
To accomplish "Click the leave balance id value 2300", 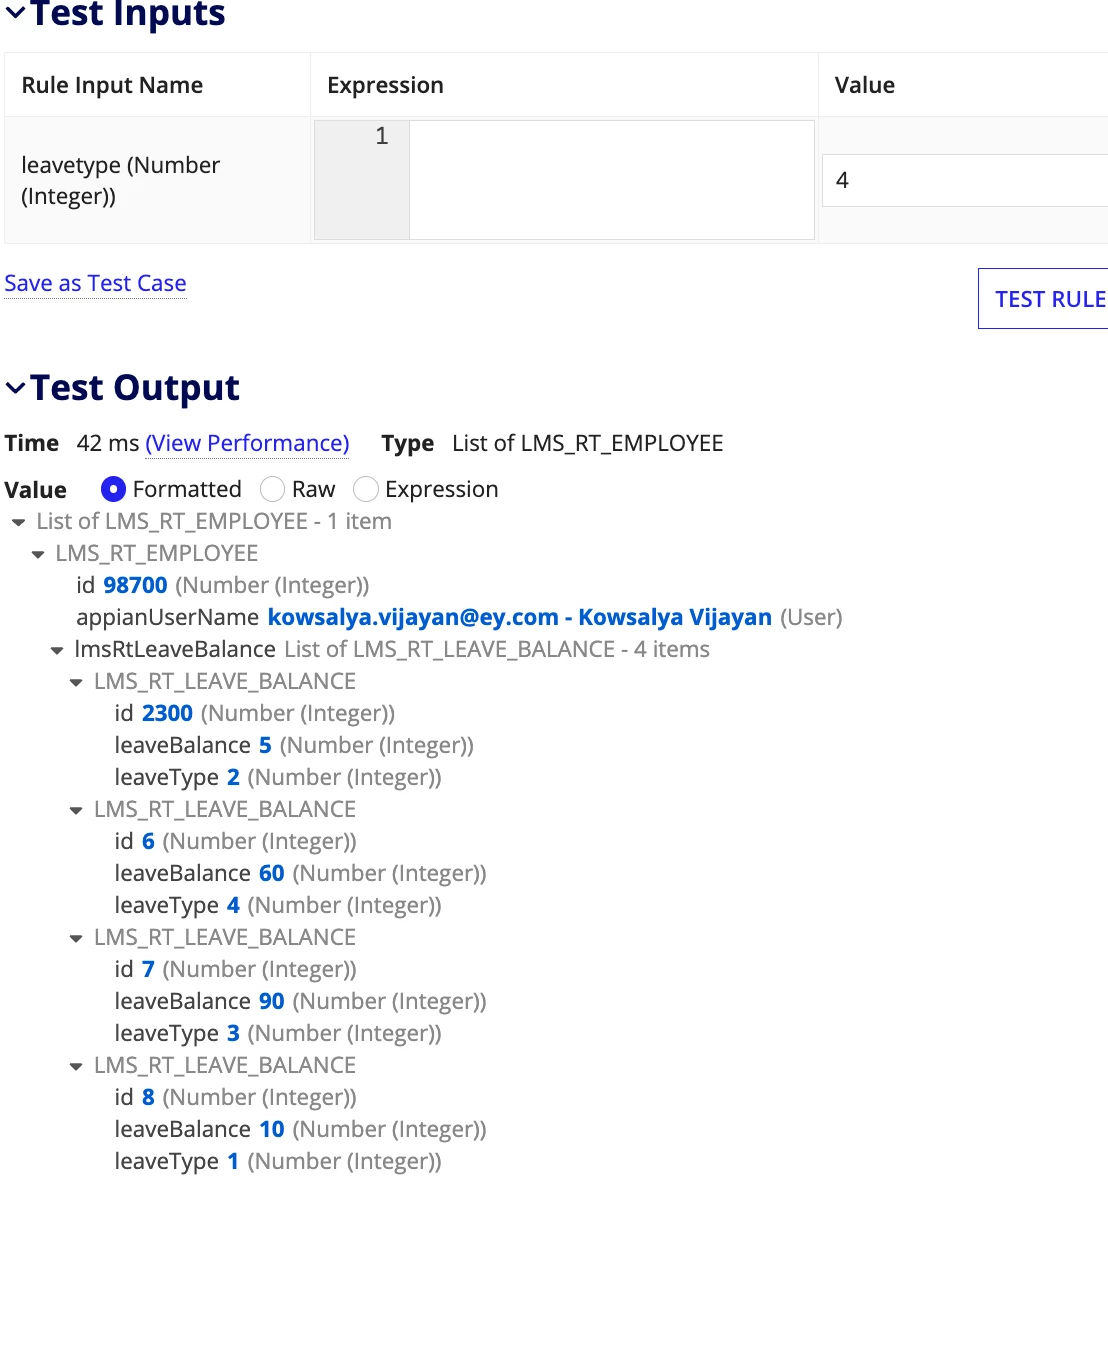I will pyautogui.click(x=167, y=713).
